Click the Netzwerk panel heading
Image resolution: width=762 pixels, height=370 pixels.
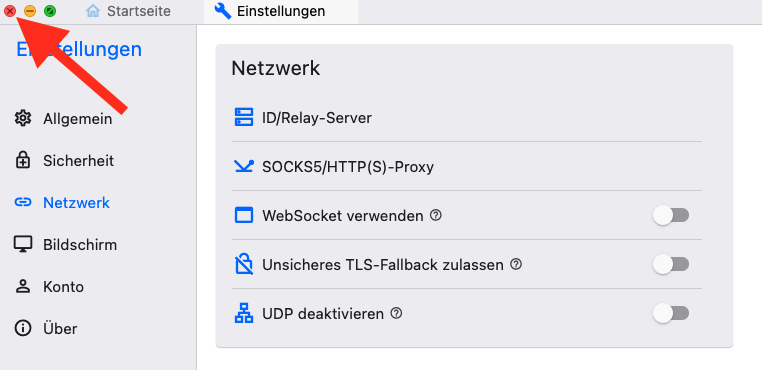276,68
